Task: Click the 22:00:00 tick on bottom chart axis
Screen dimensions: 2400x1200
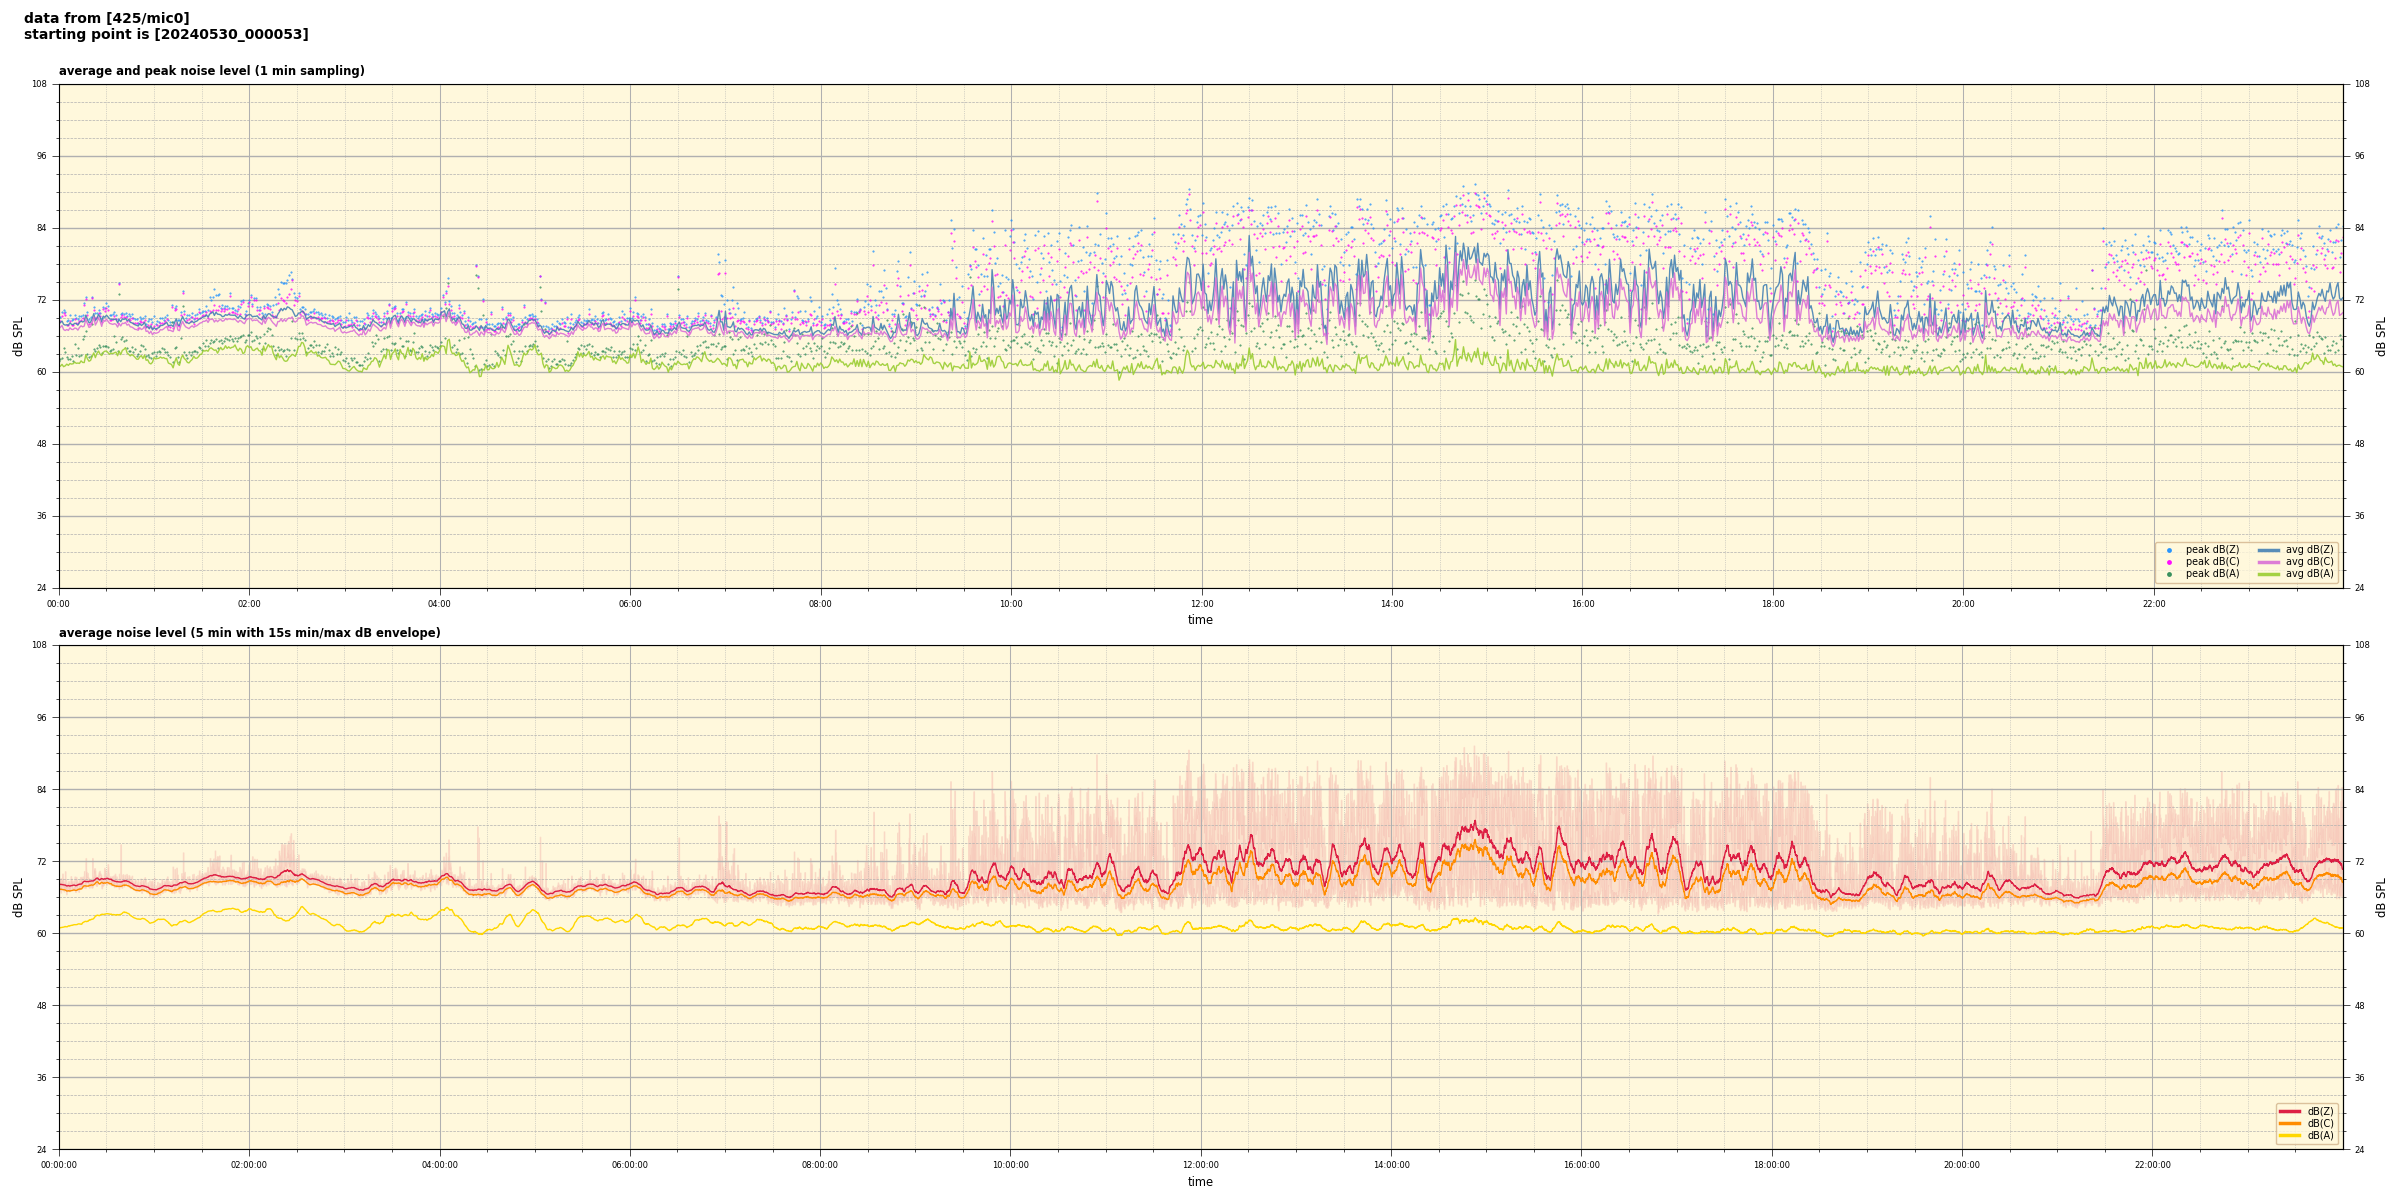Action: tap(2152, 1165)
